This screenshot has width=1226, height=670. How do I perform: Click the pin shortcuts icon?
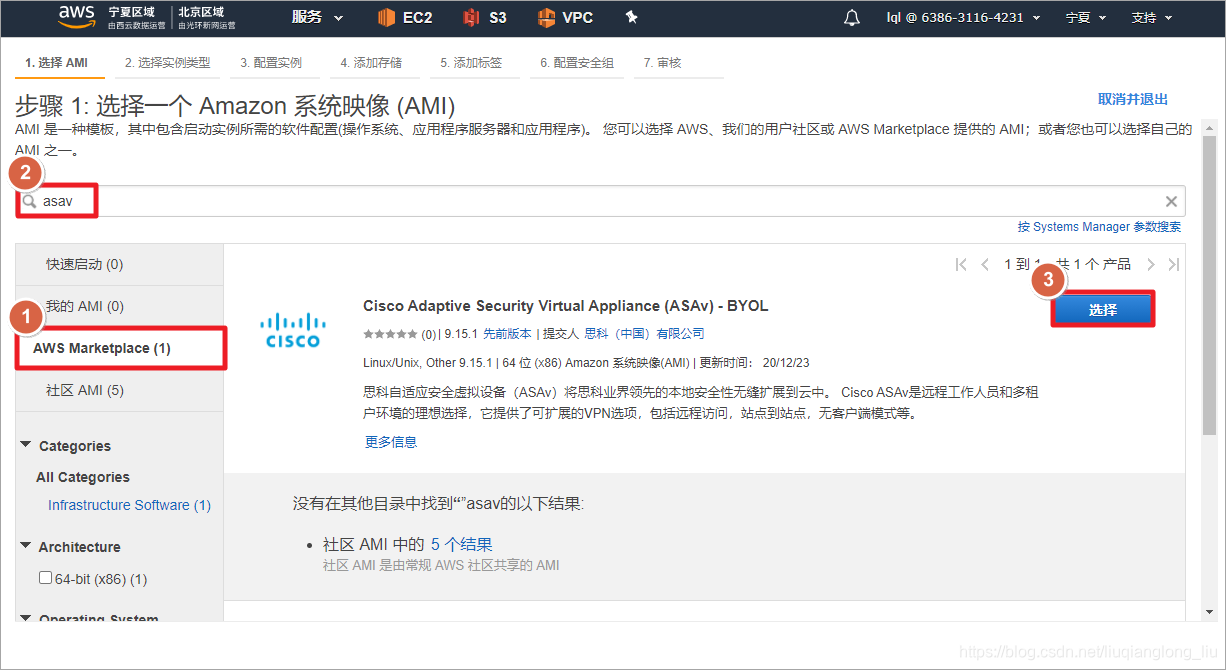[x=631, y=18]
